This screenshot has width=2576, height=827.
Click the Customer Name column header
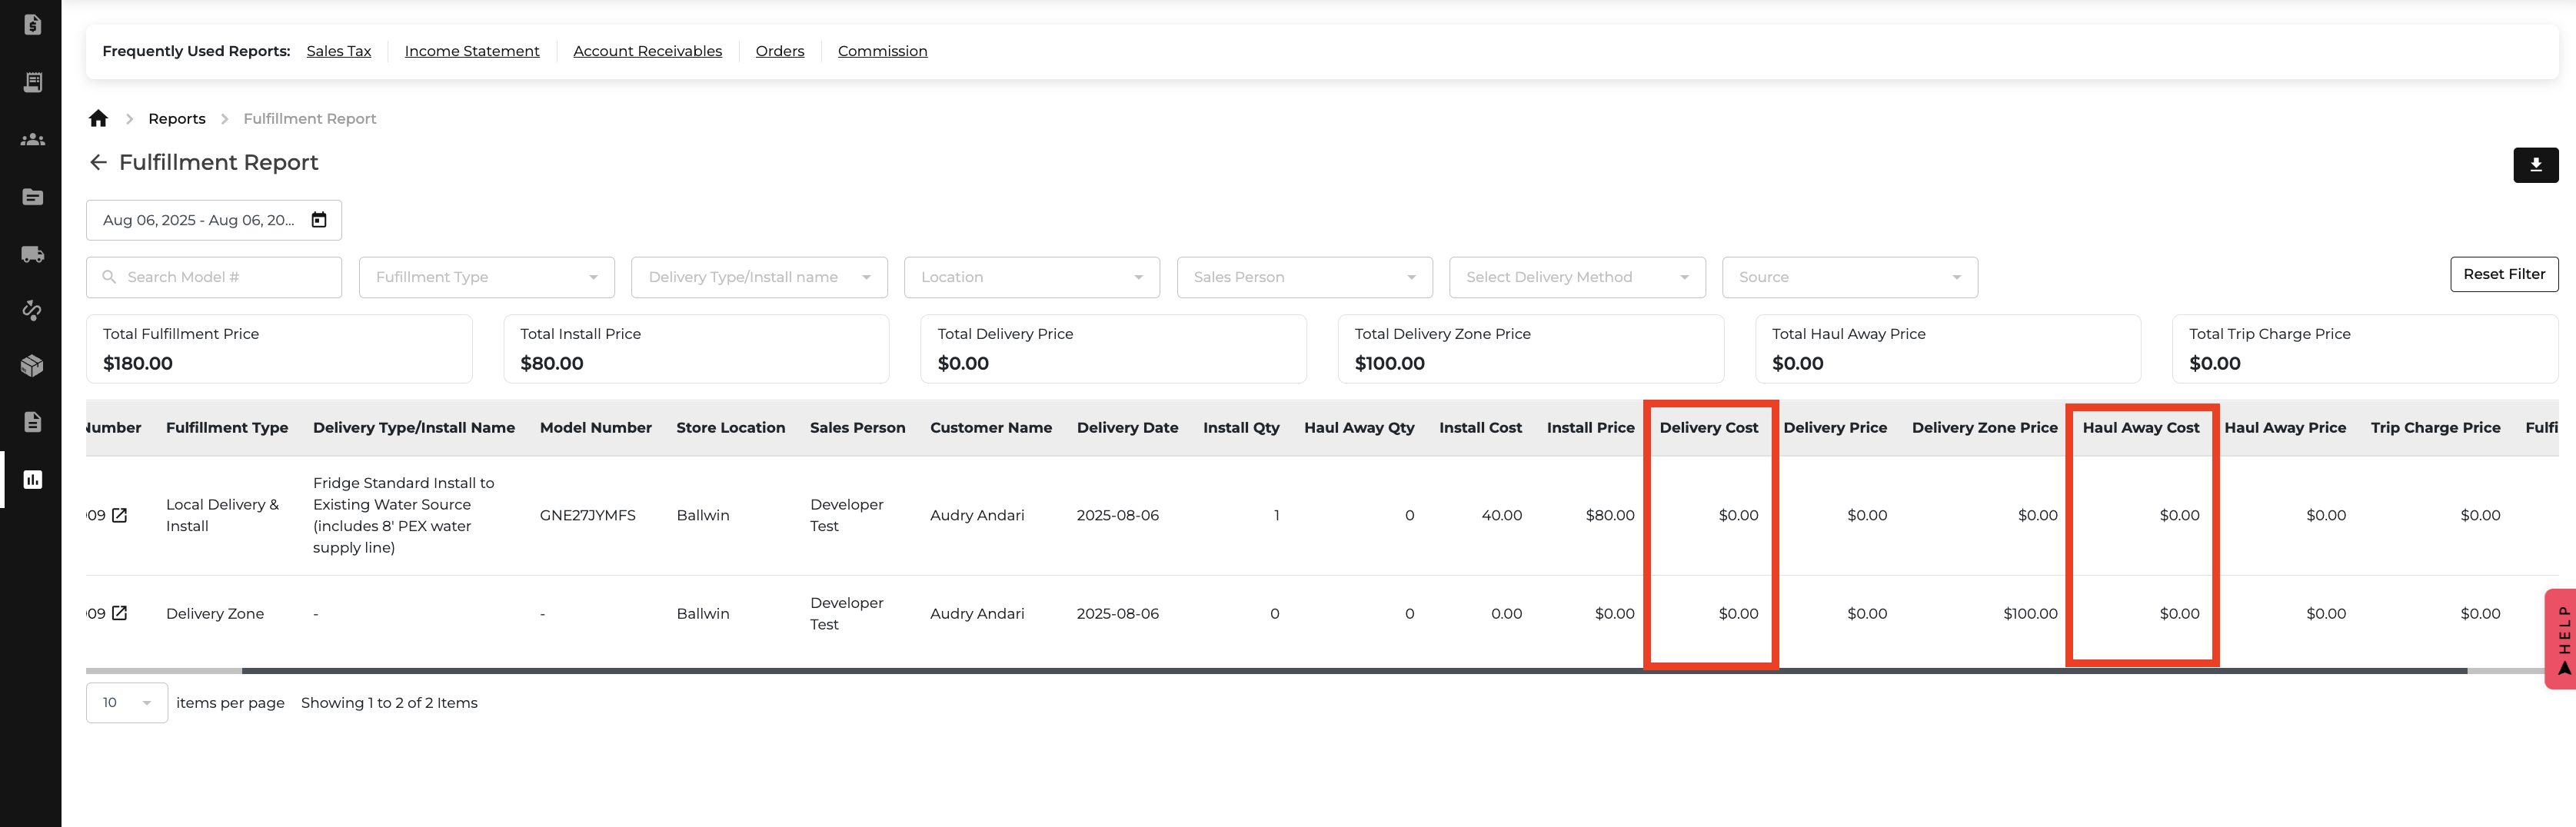(991, 428)
